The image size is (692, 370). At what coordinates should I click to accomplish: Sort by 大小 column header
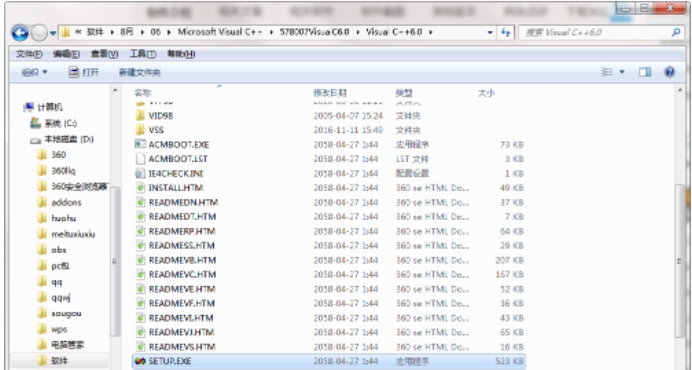[x=486, y=93]
